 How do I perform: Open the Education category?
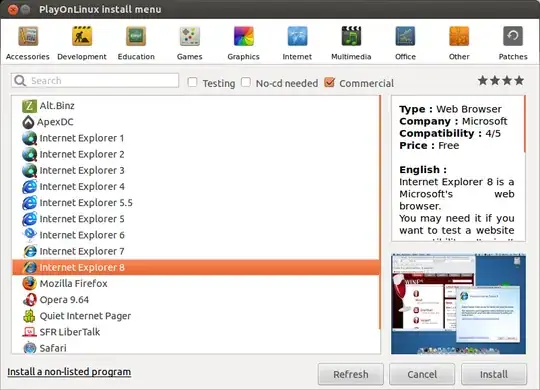(x=136, y=43)
